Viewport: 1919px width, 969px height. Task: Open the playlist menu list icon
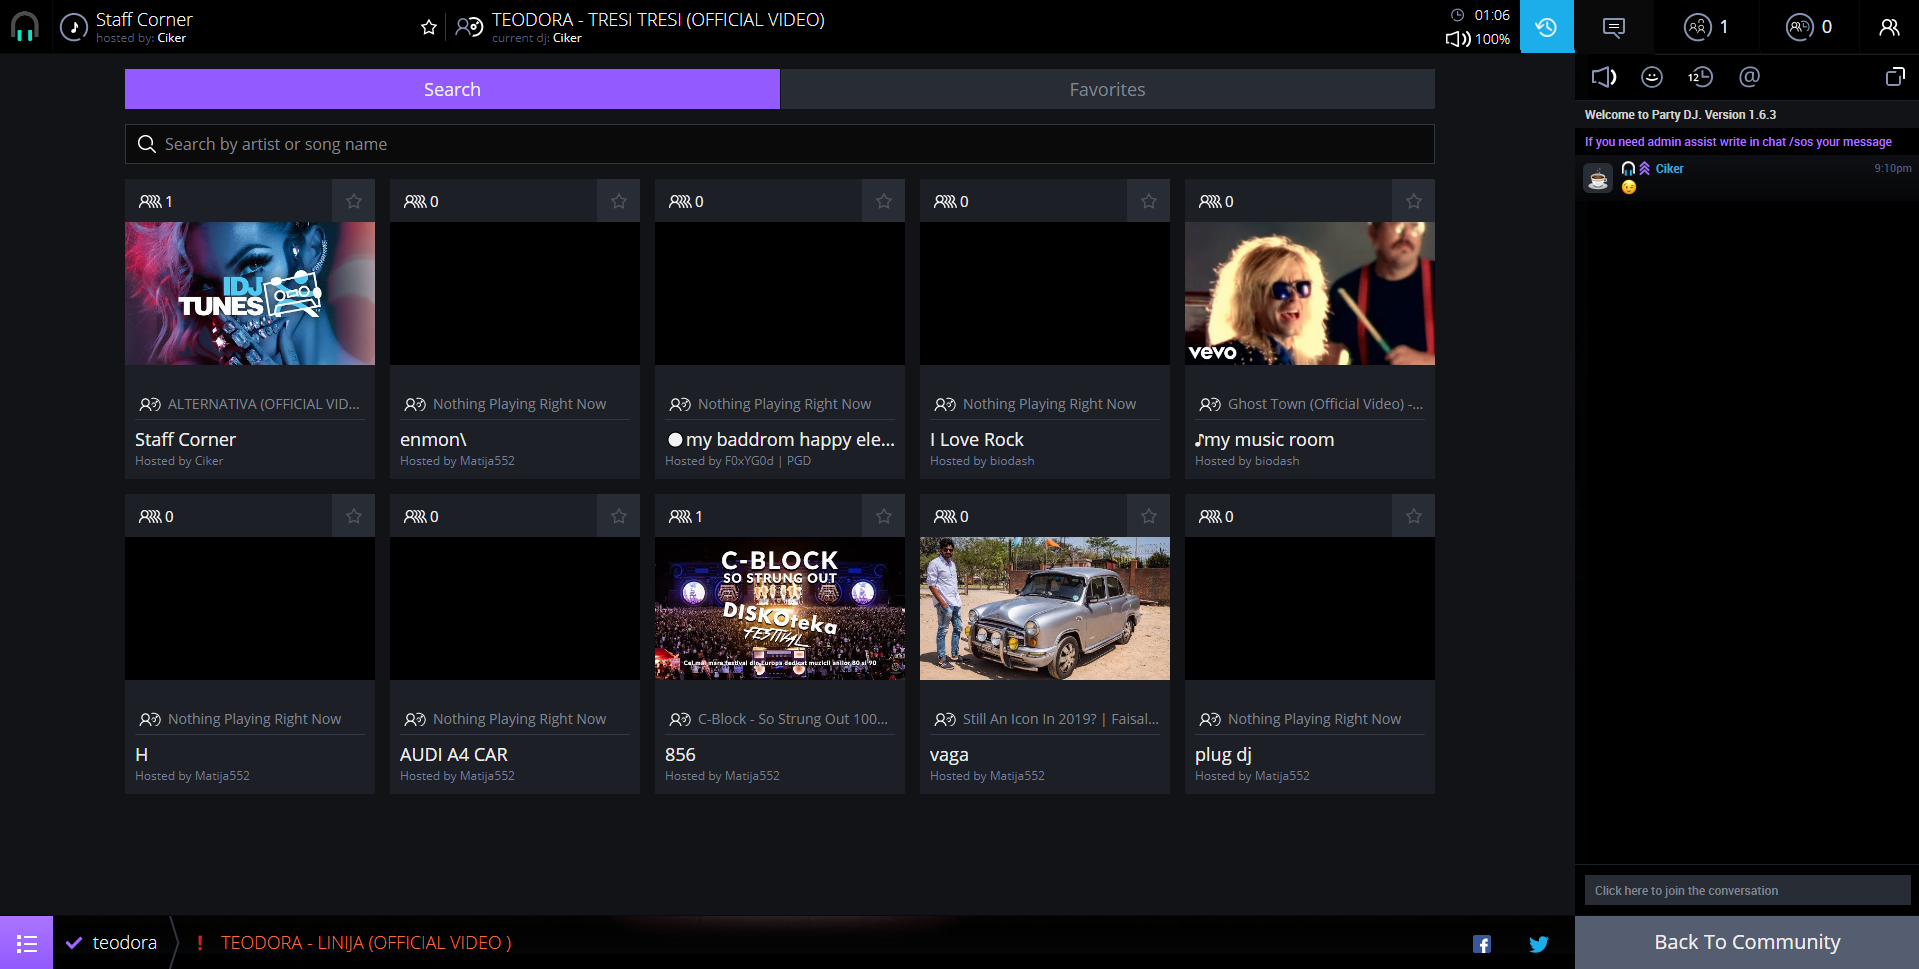[26, 943]
